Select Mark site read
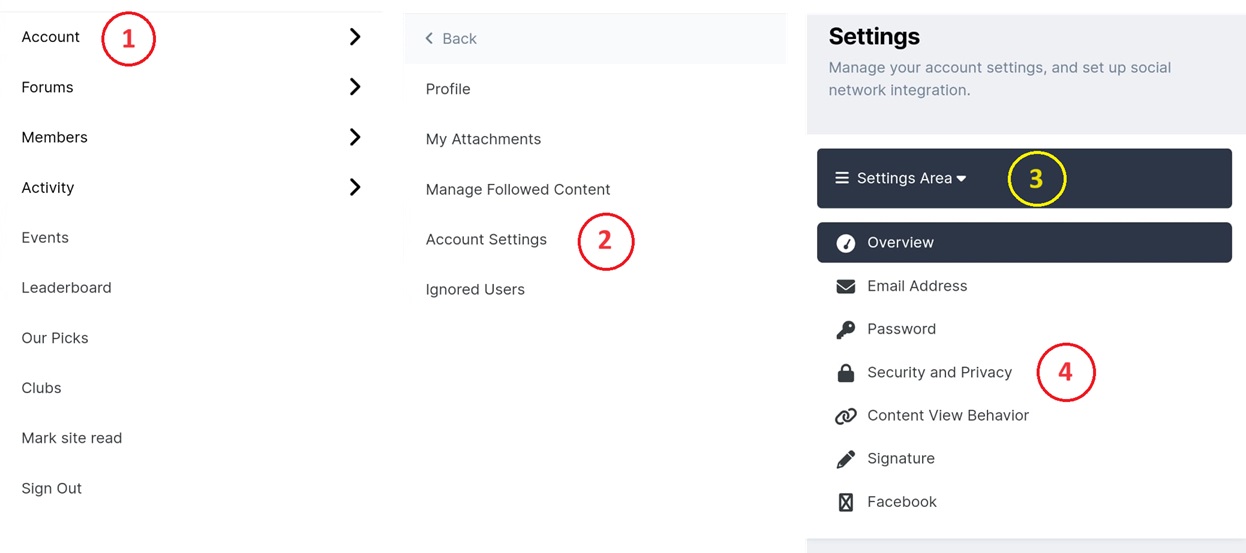The height and width of the screenshot is (553, 1246). (71, 438)
